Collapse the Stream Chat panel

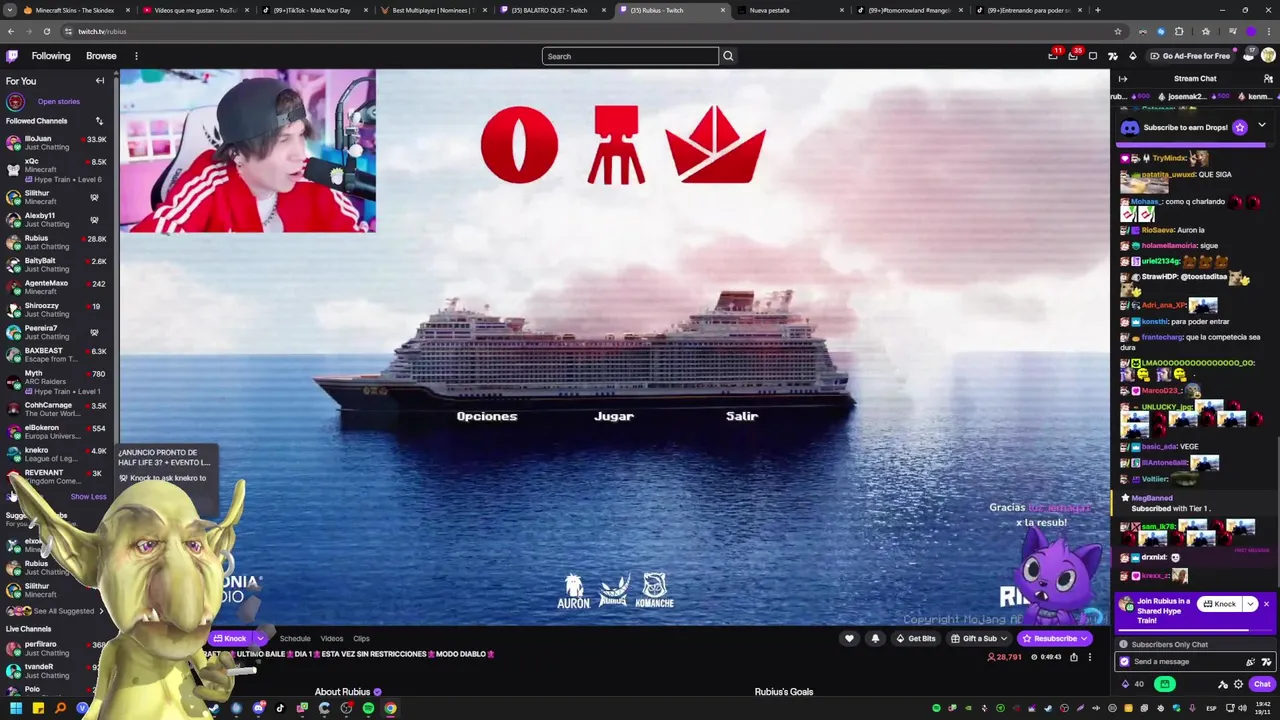click(x=1122, y=79)
